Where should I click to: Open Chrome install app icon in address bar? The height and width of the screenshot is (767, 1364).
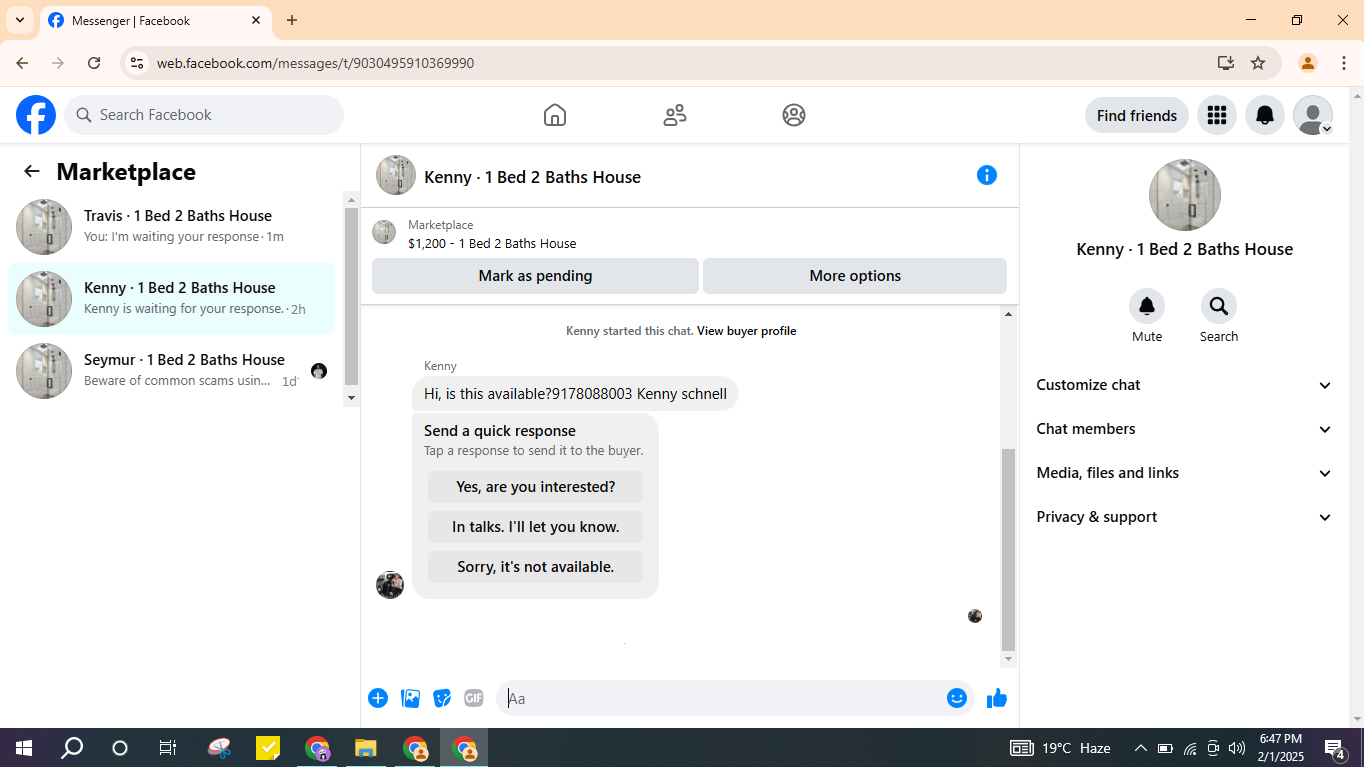1226,63
